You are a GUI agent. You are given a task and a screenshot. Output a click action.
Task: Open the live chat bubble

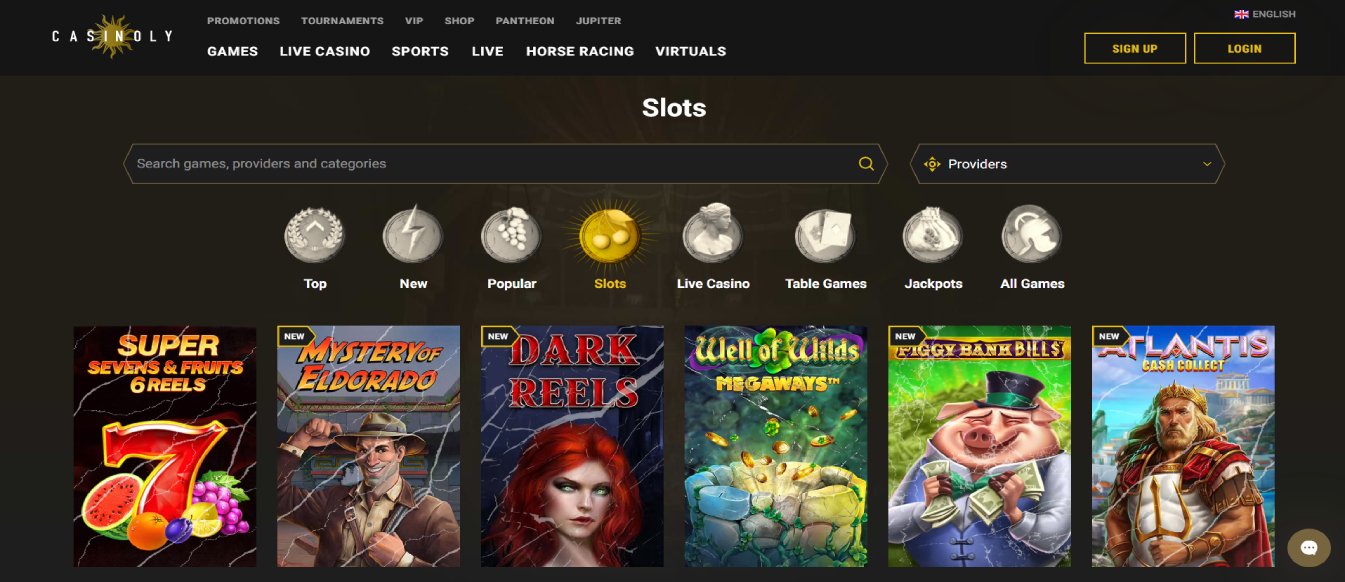tap(1309, 547)
